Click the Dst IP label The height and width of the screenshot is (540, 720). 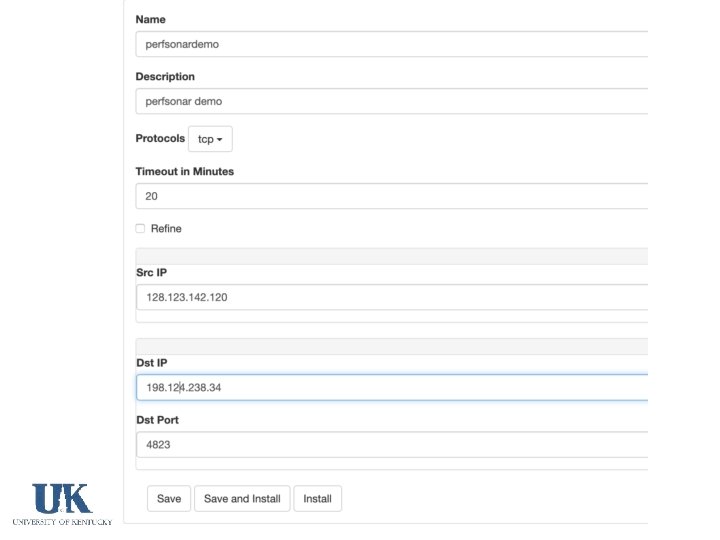coord(152,362)
